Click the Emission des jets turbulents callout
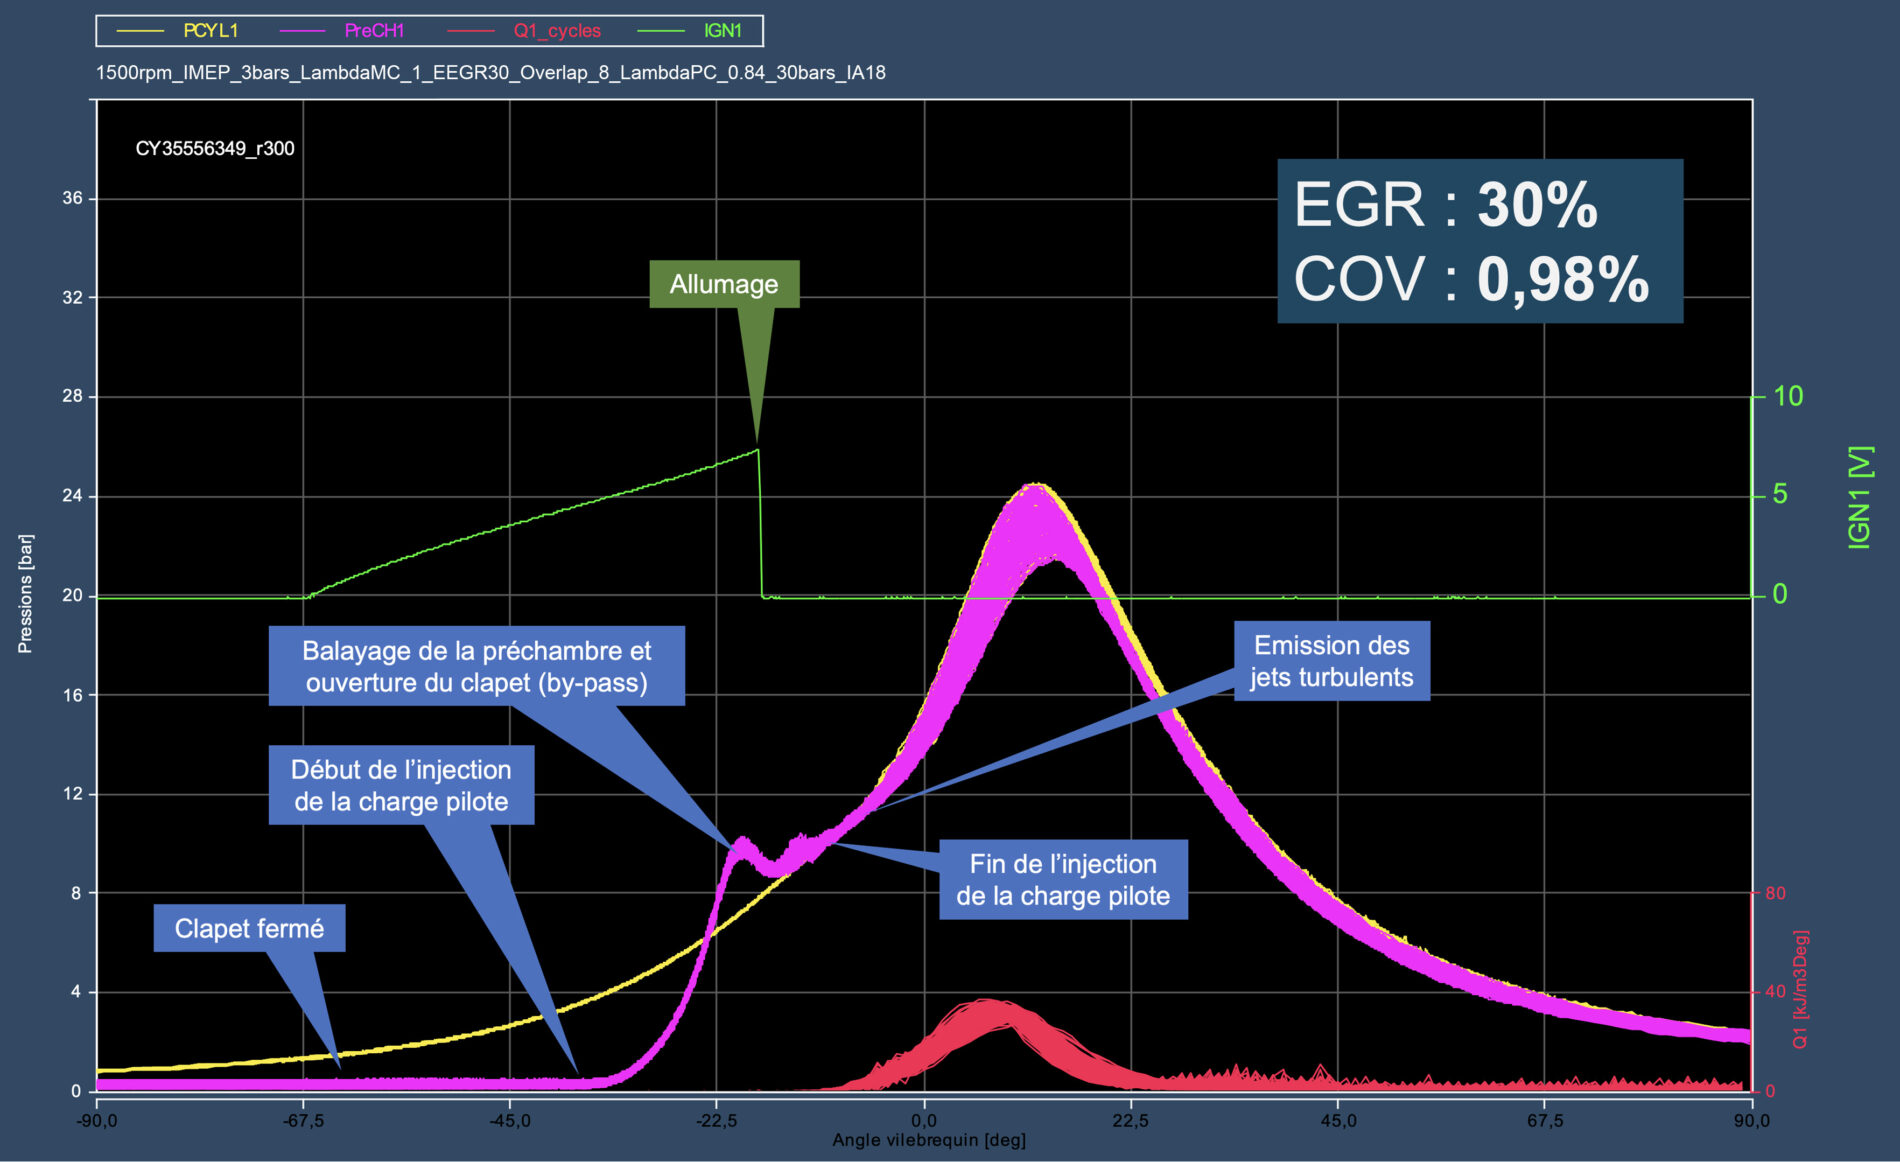 tap(1331, 661)
